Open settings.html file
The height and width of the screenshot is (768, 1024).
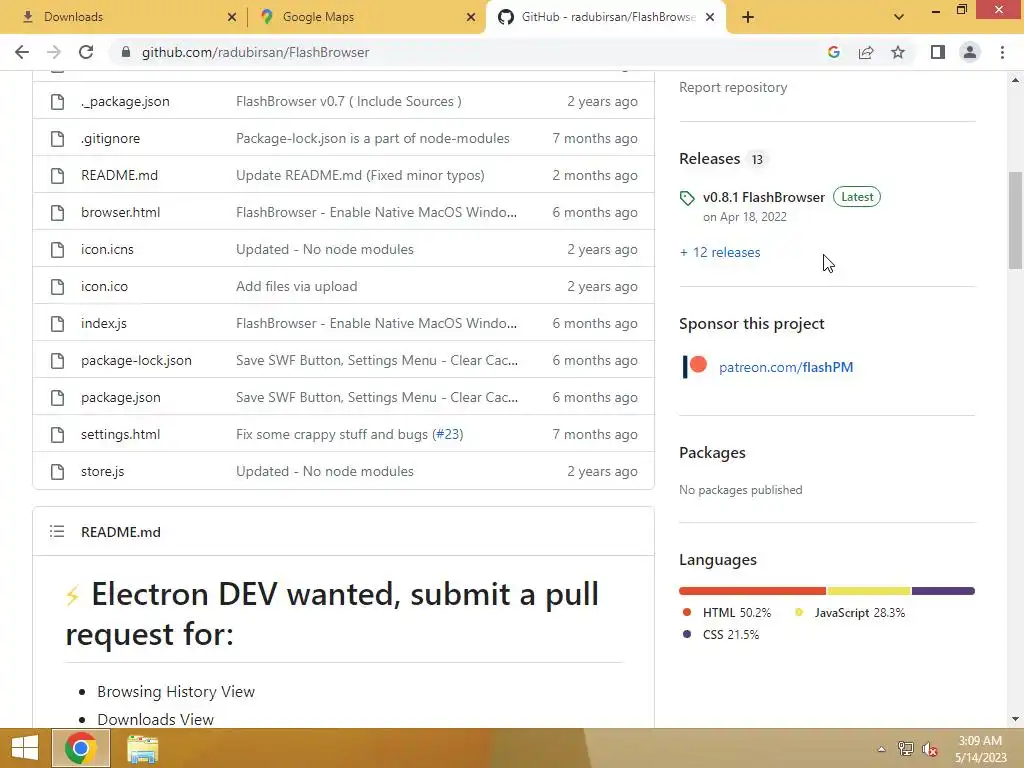(120, 434)
